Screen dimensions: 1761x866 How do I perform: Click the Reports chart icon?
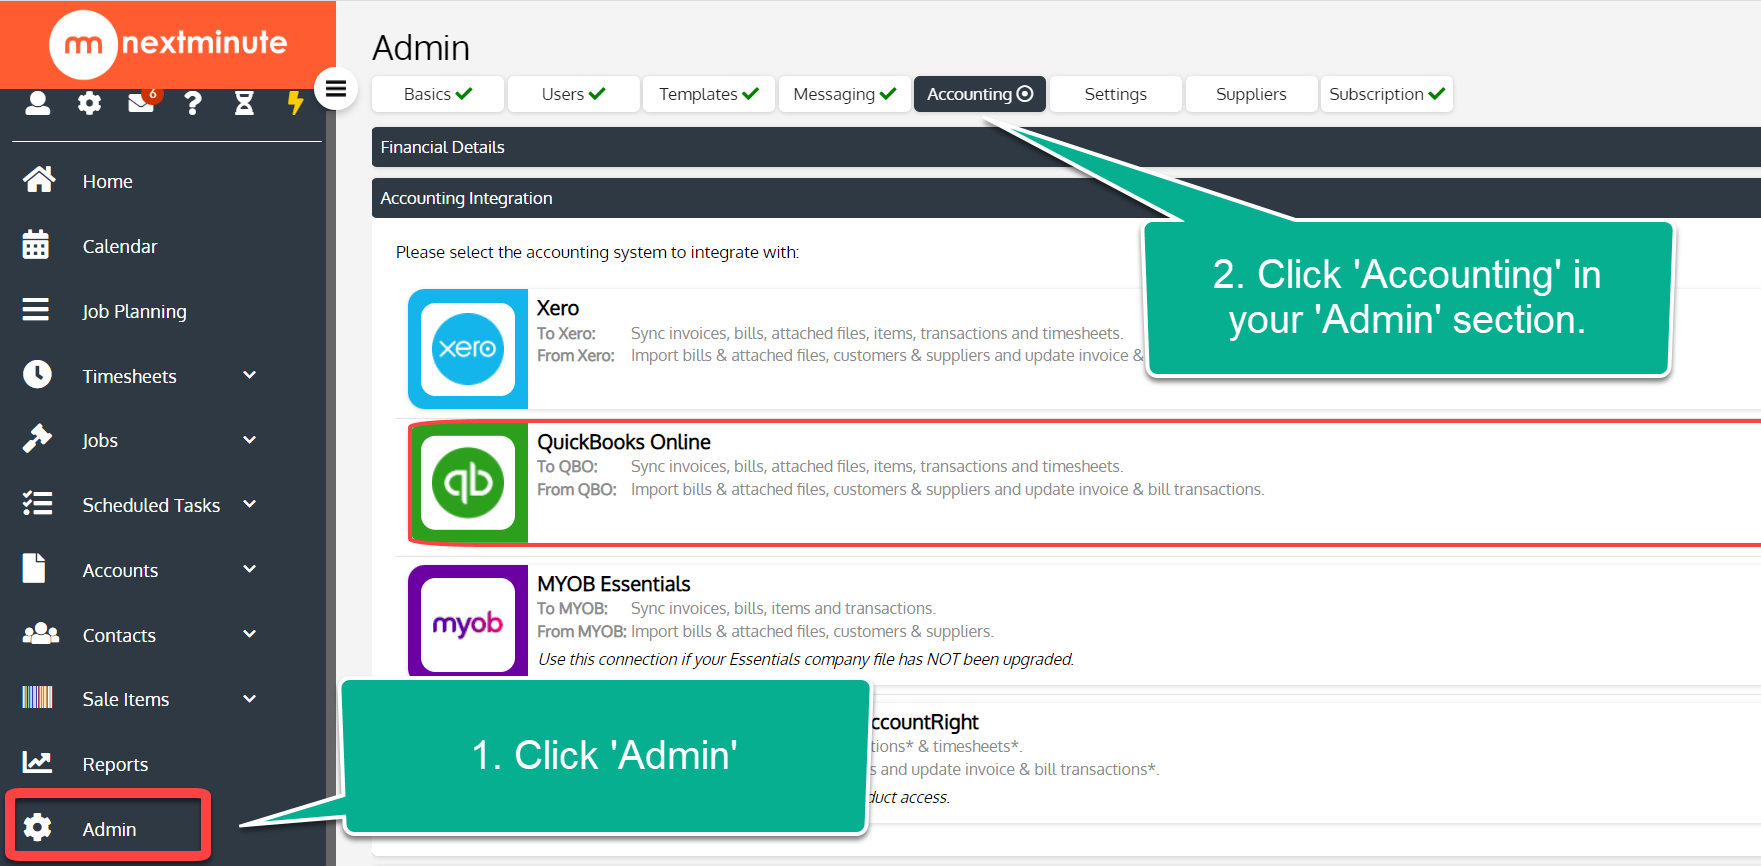click(x=37, y=762)
